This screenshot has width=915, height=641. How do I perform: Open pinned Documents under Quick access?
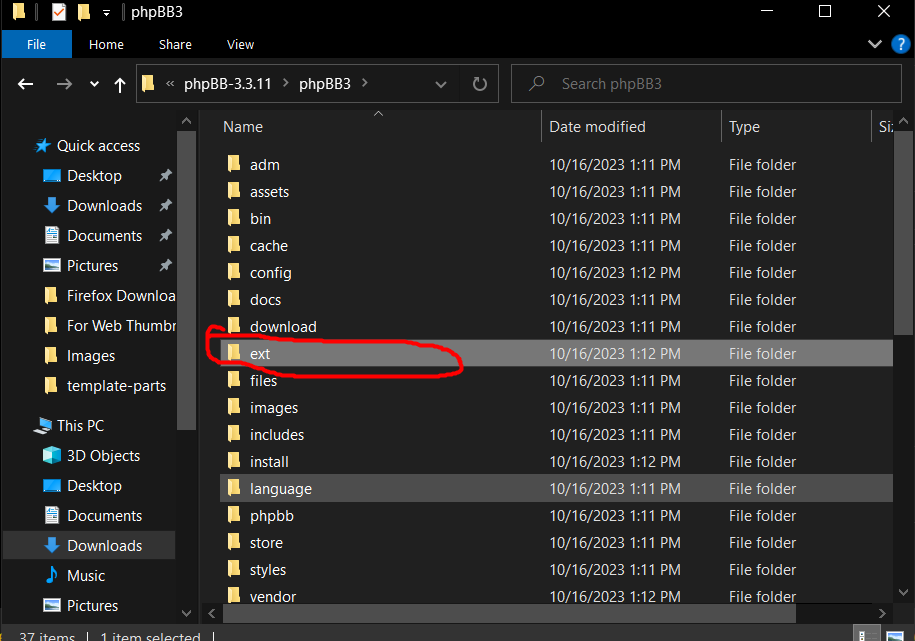point(104,236)
